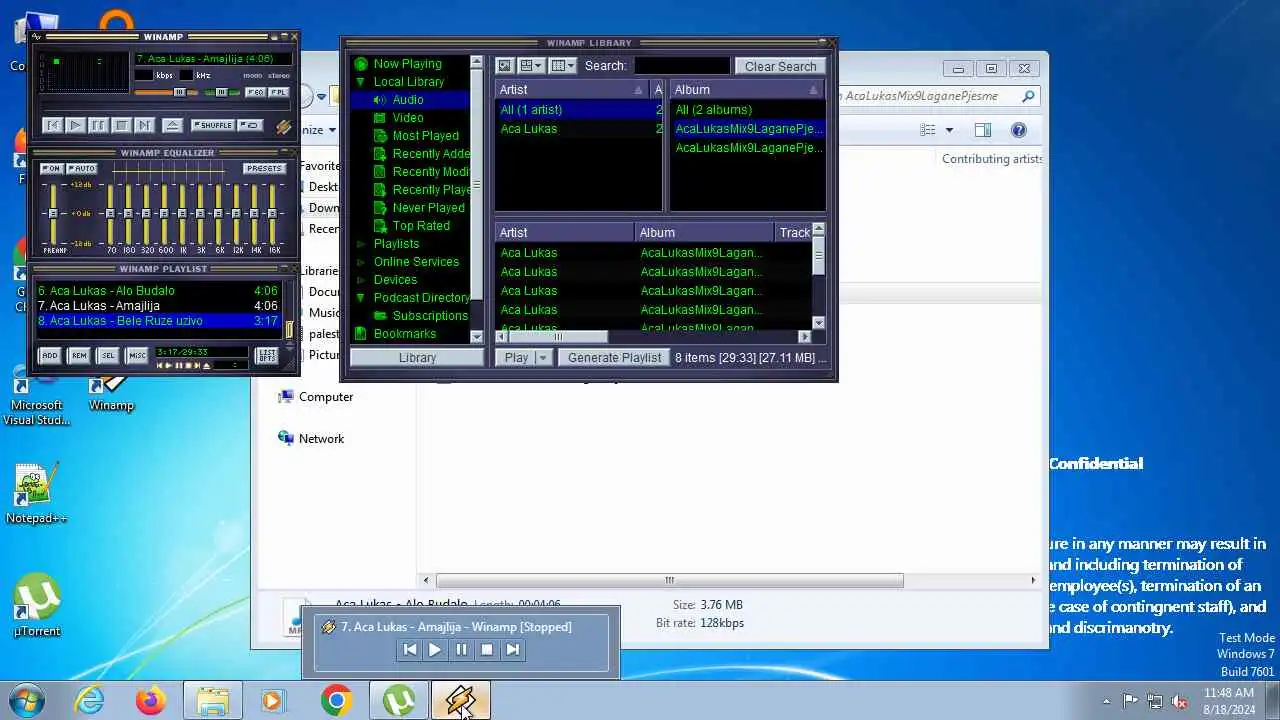Click the Library button at bottom left
The image size is (1280, 720).
point(417,358)
